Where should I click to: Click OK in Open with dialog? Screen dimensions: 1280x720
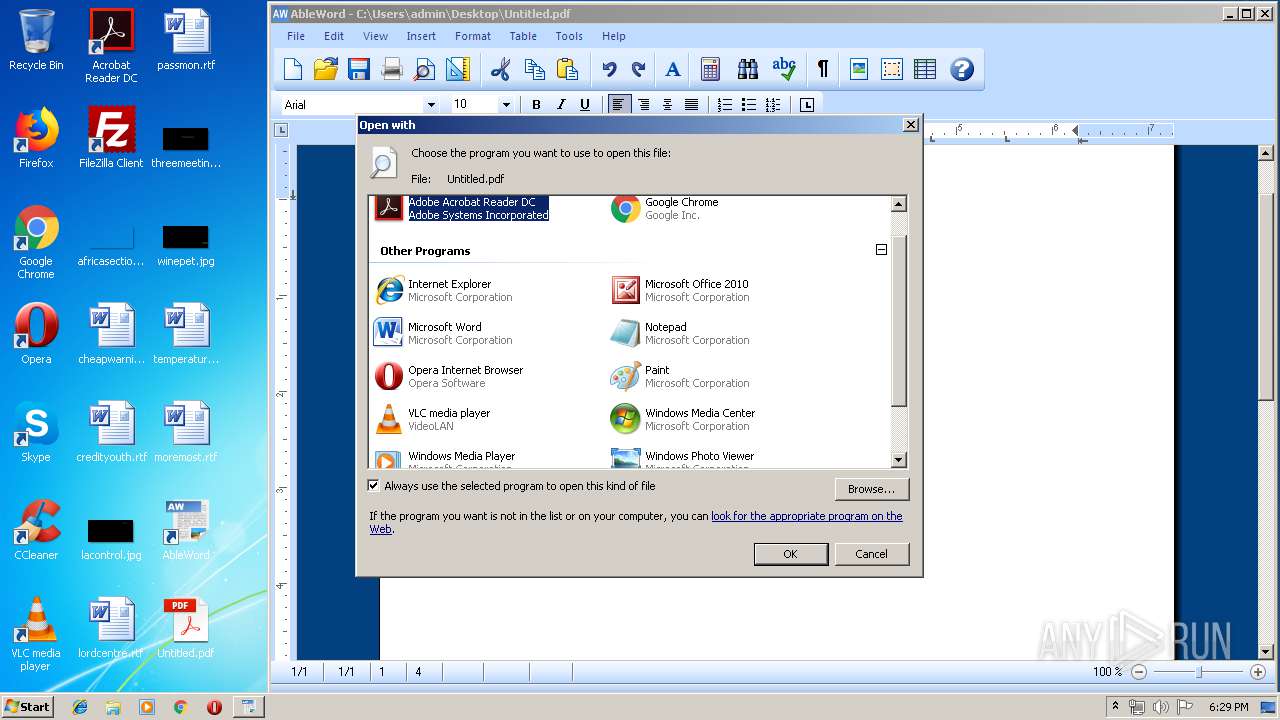[790, 554]
